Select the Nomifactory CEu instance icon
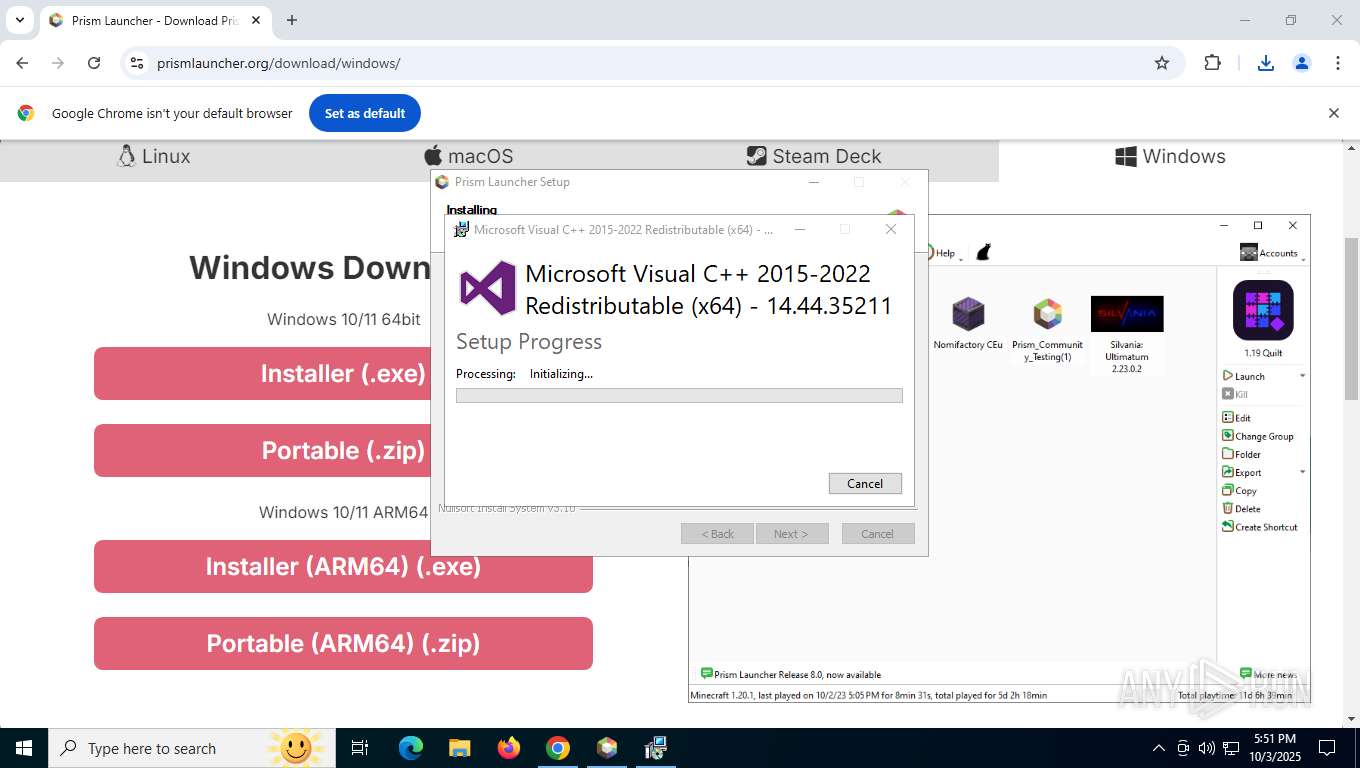 967,314
